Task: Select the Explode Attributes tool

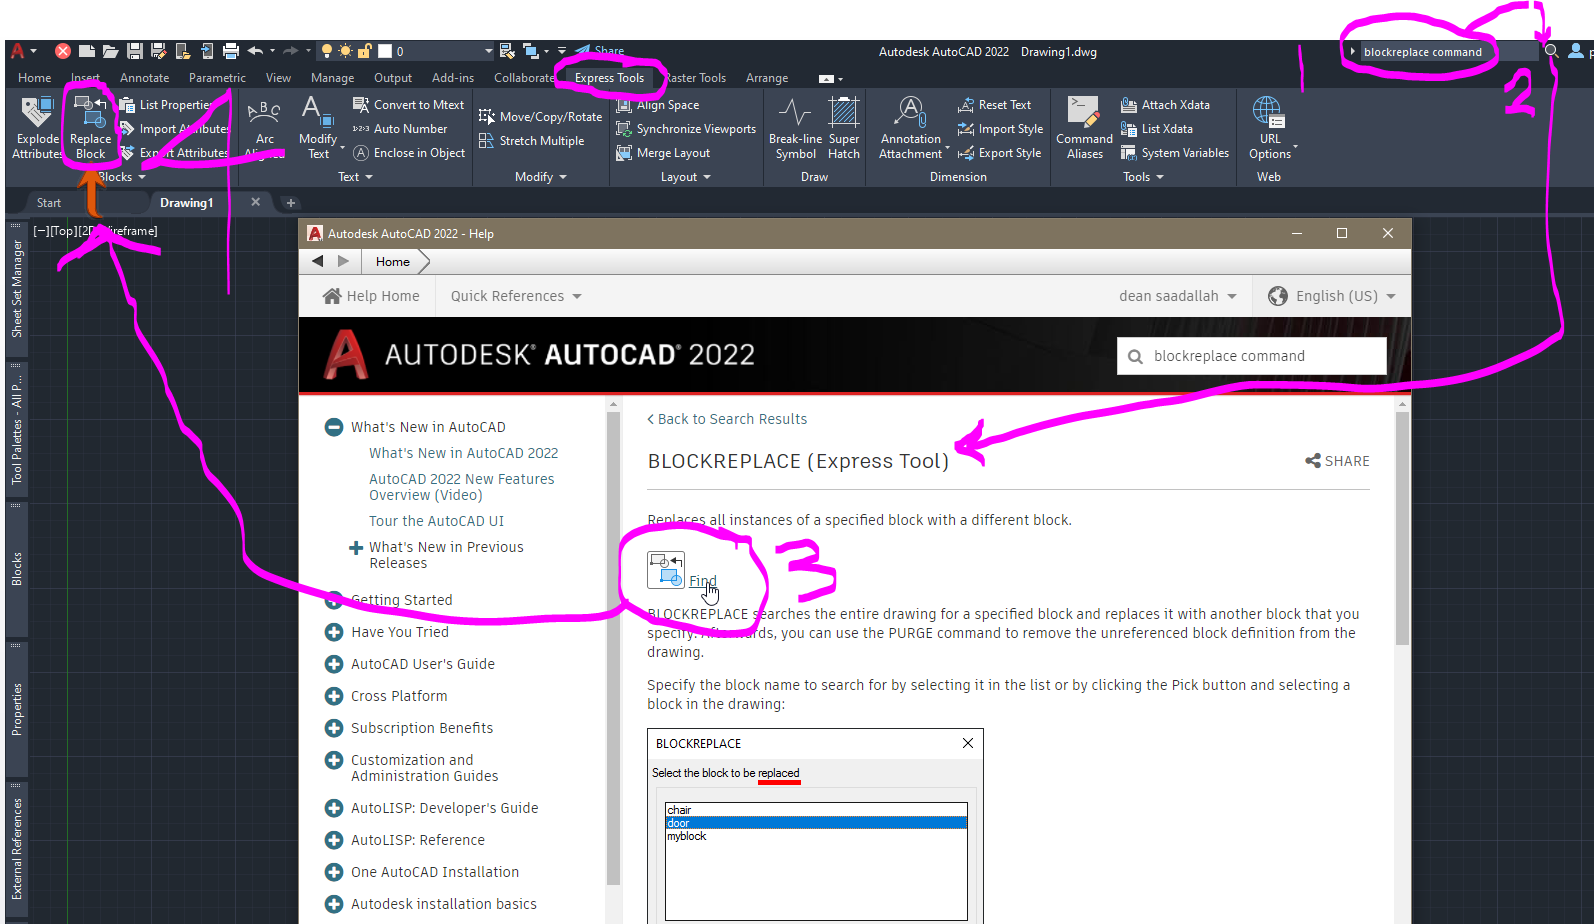Action: point(37,127)
